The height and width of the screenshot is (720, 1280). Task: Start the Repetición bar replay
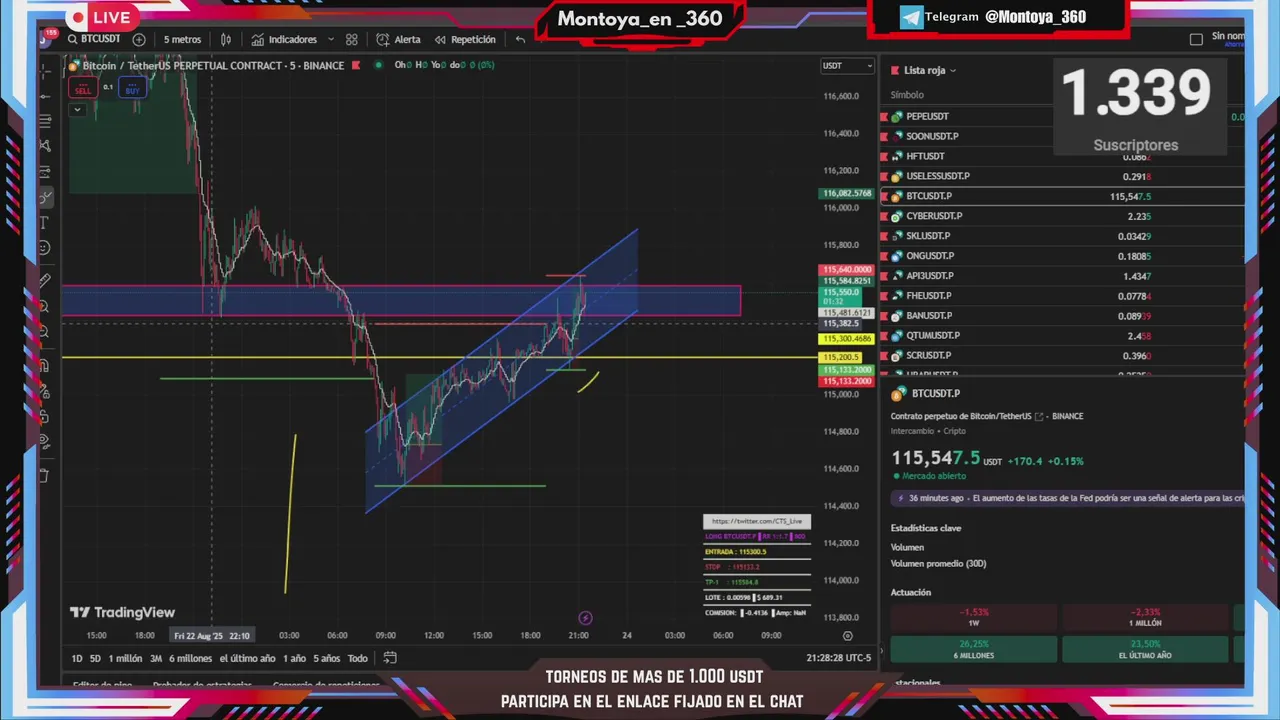point(465,39)
